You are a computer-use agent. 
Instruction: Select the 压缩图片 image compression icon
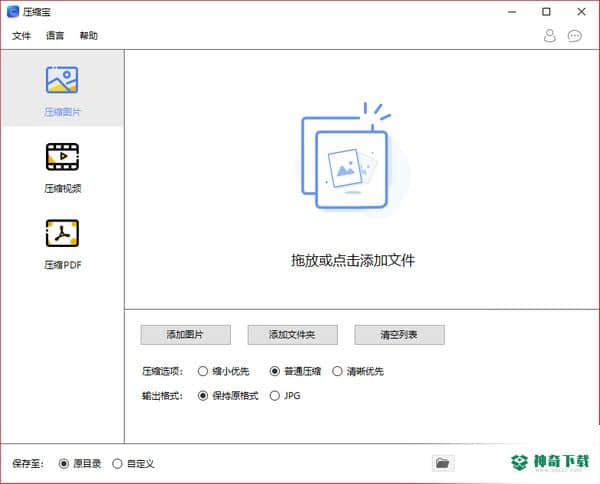62,80
